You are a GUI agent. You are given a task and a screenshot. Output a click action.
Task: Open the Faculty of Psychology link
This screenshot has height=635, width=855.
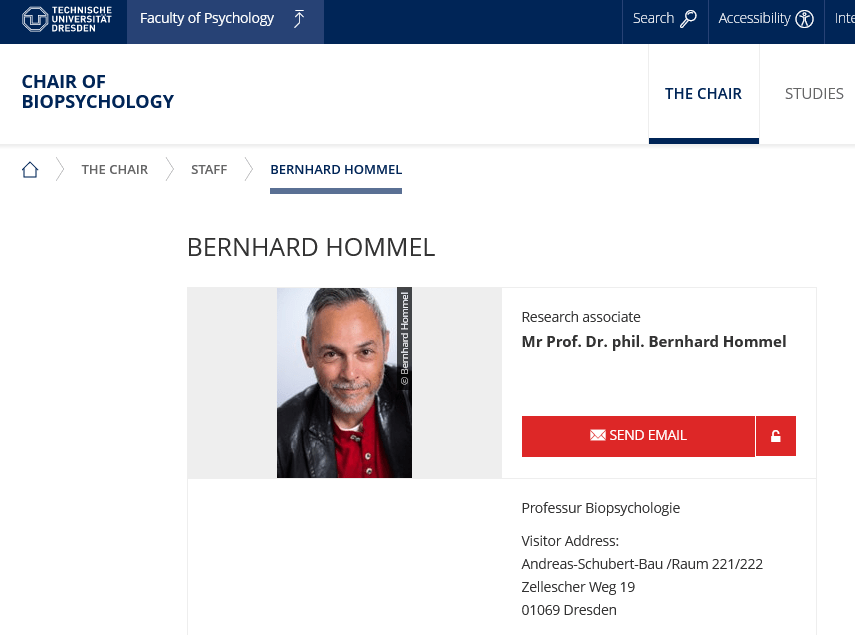click(x=207, y=19)
